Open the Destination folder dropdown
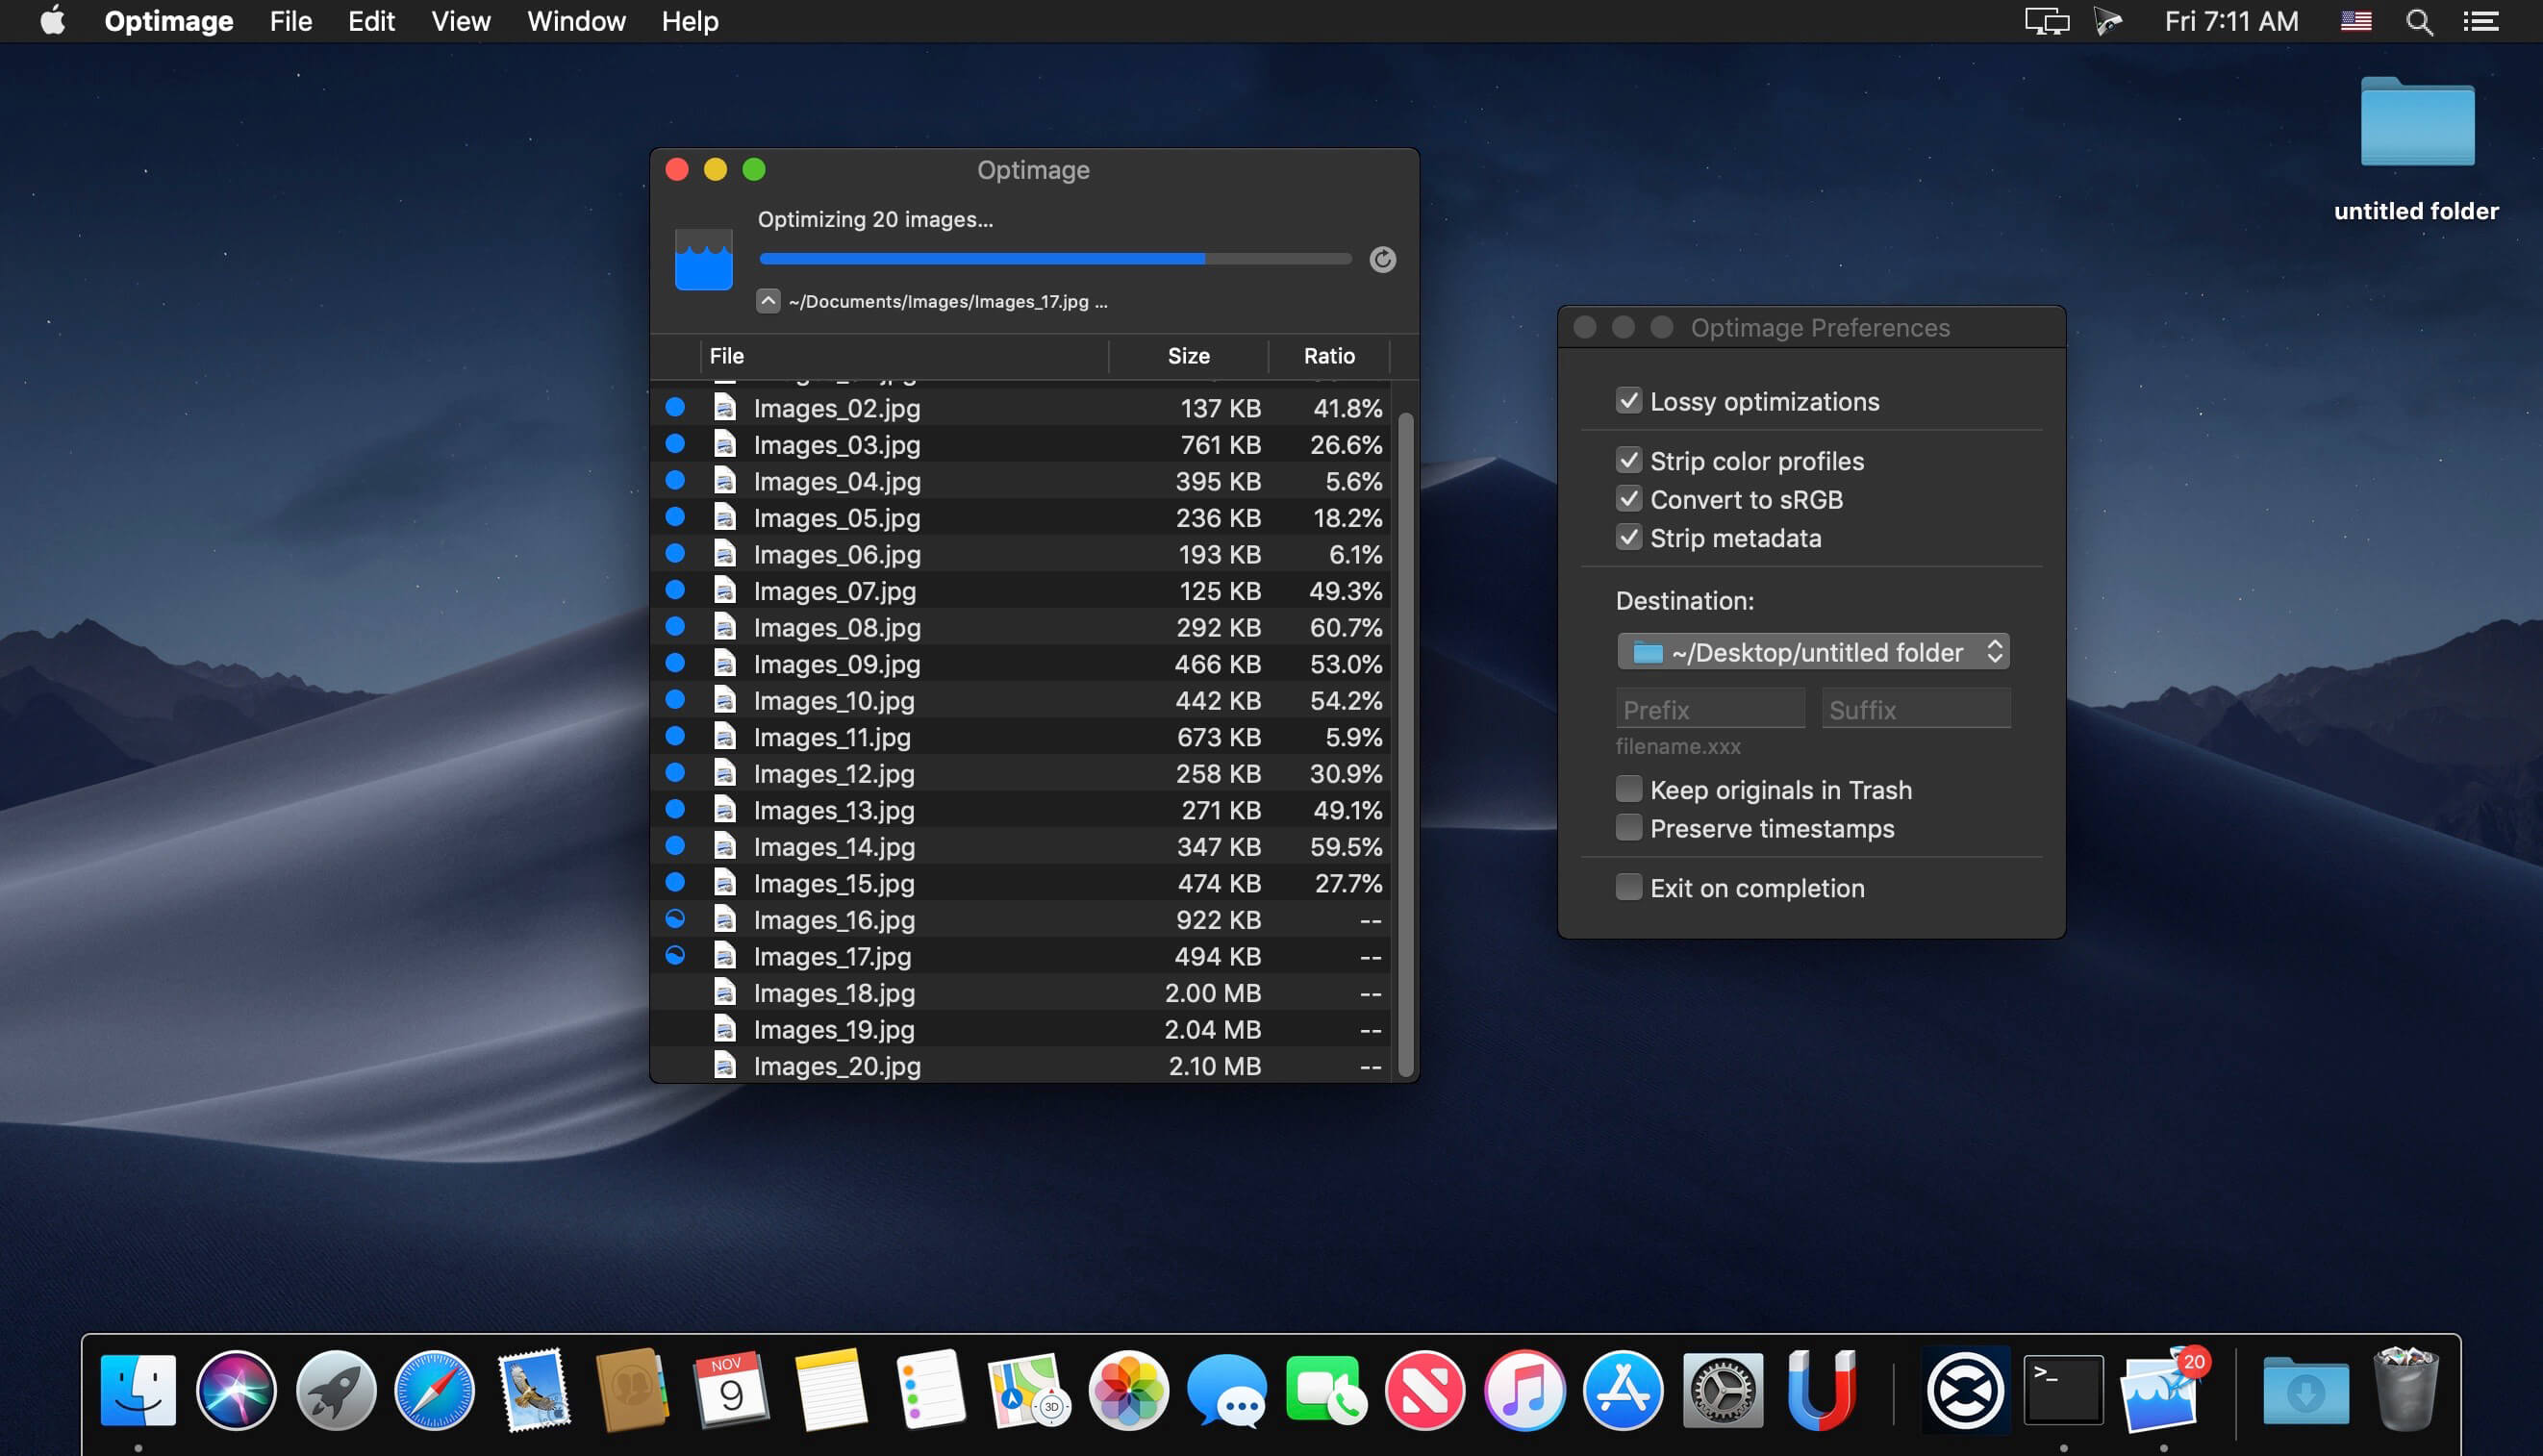Screen dimensions: 2543x1456 click(x=1812, y=652)
